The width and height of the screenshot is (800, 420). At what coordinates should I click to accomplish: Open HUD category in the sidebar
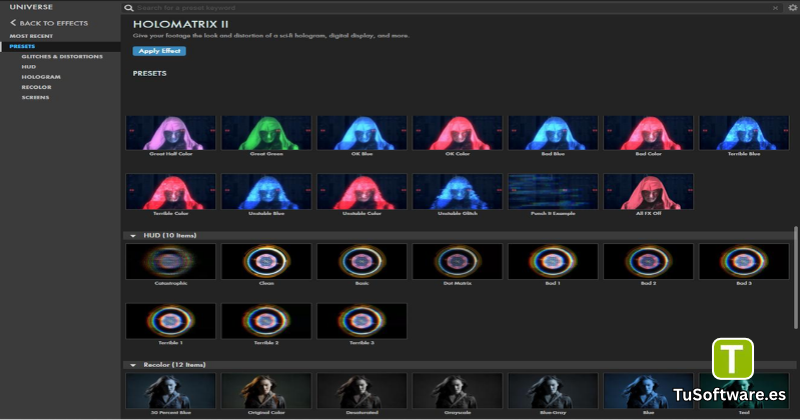pyautogui.click(x=29, y=67)
